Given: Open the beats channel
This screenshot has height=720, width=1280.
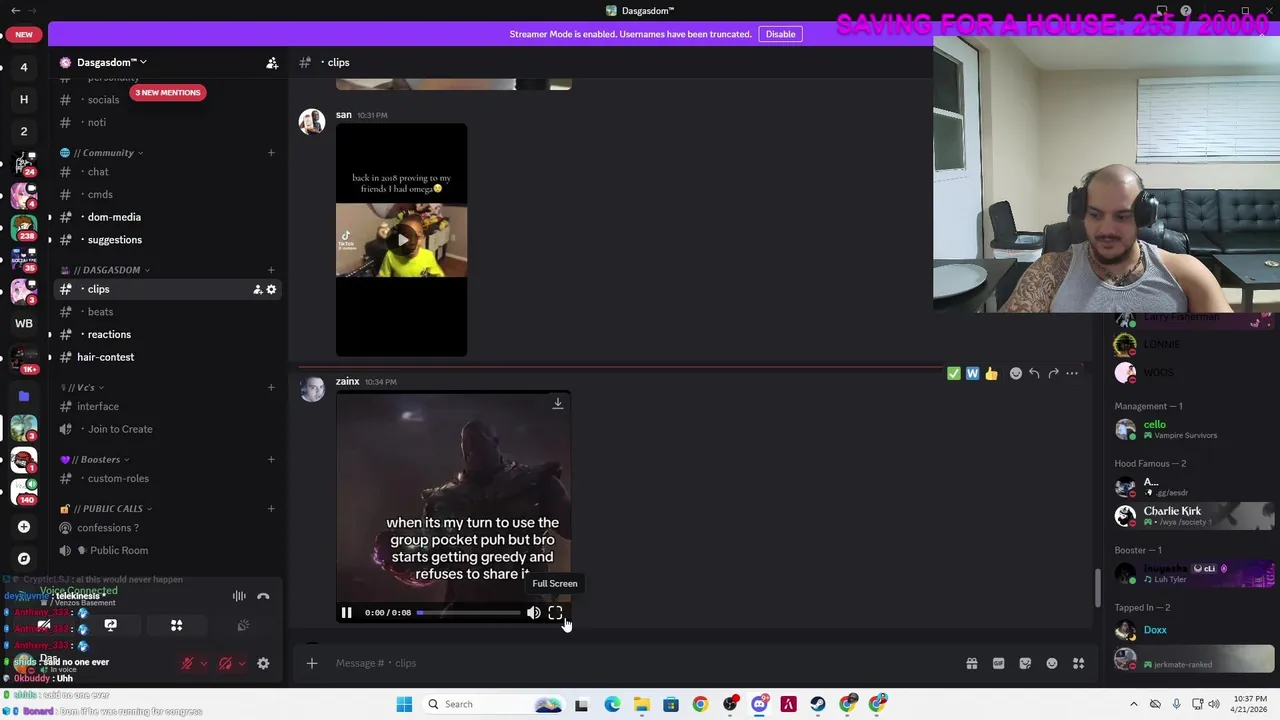Looking at the screenshot, I should (167, 312).
